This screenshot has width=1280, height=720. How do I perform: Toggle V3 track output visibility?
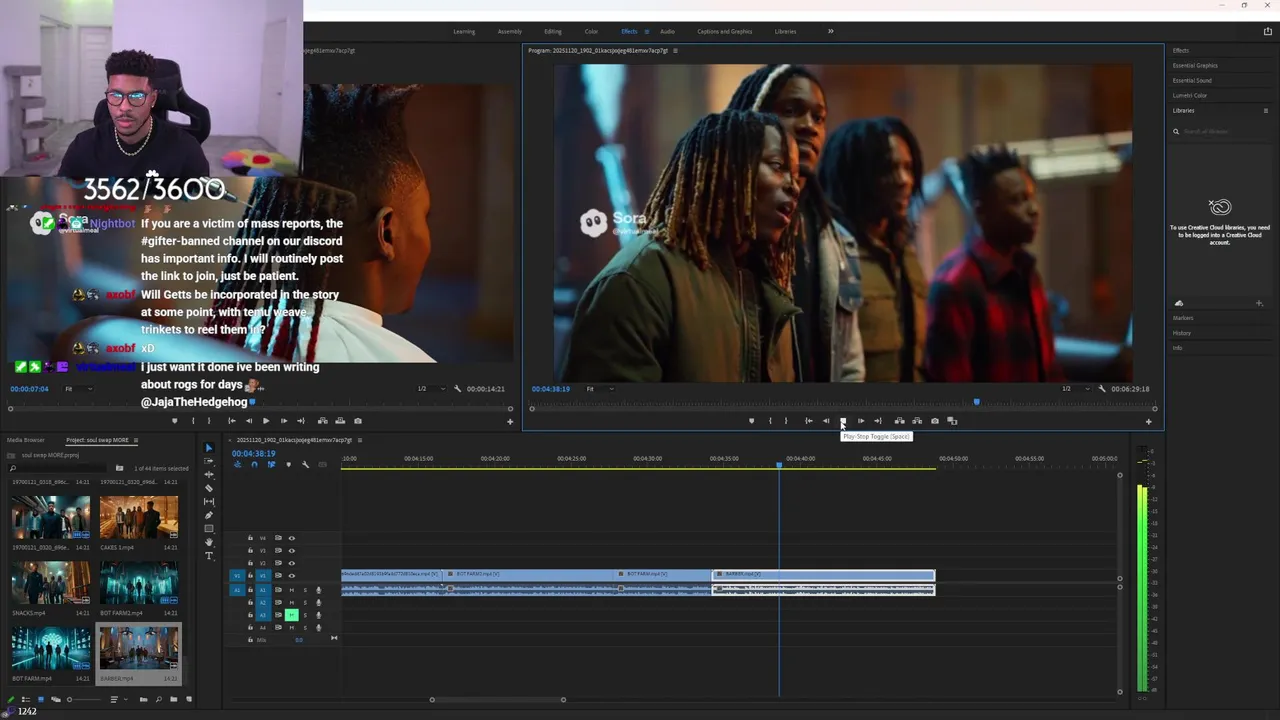[x=292, y=551]
